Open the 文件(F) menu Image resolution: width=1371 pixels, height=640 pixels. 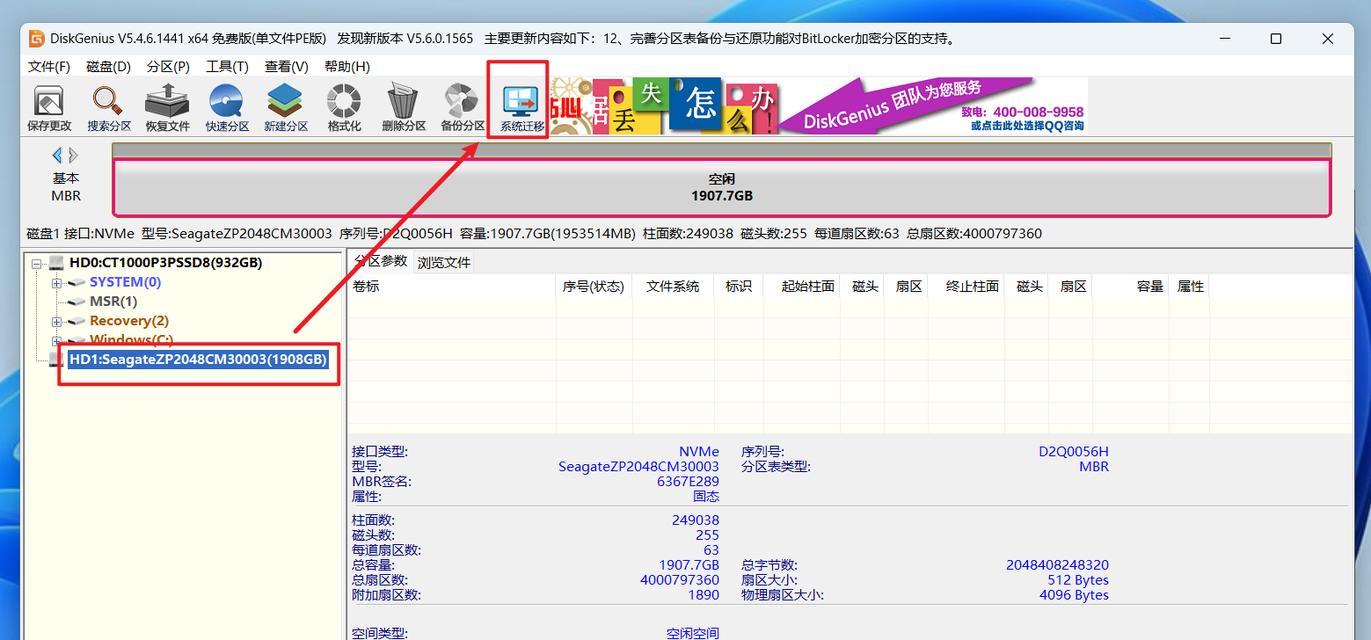49,66
